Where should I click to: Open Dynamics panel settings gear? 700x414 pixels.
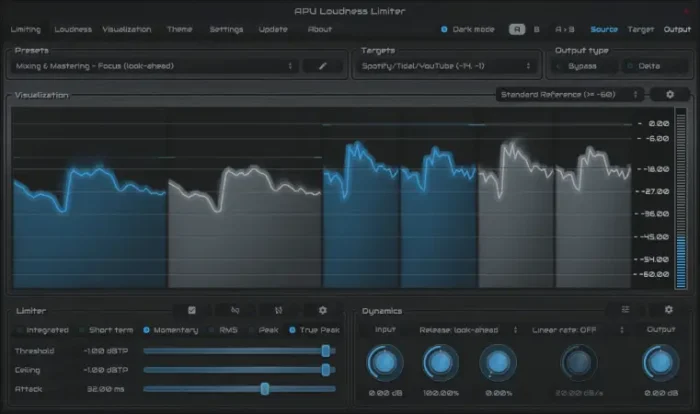point(669,311)
